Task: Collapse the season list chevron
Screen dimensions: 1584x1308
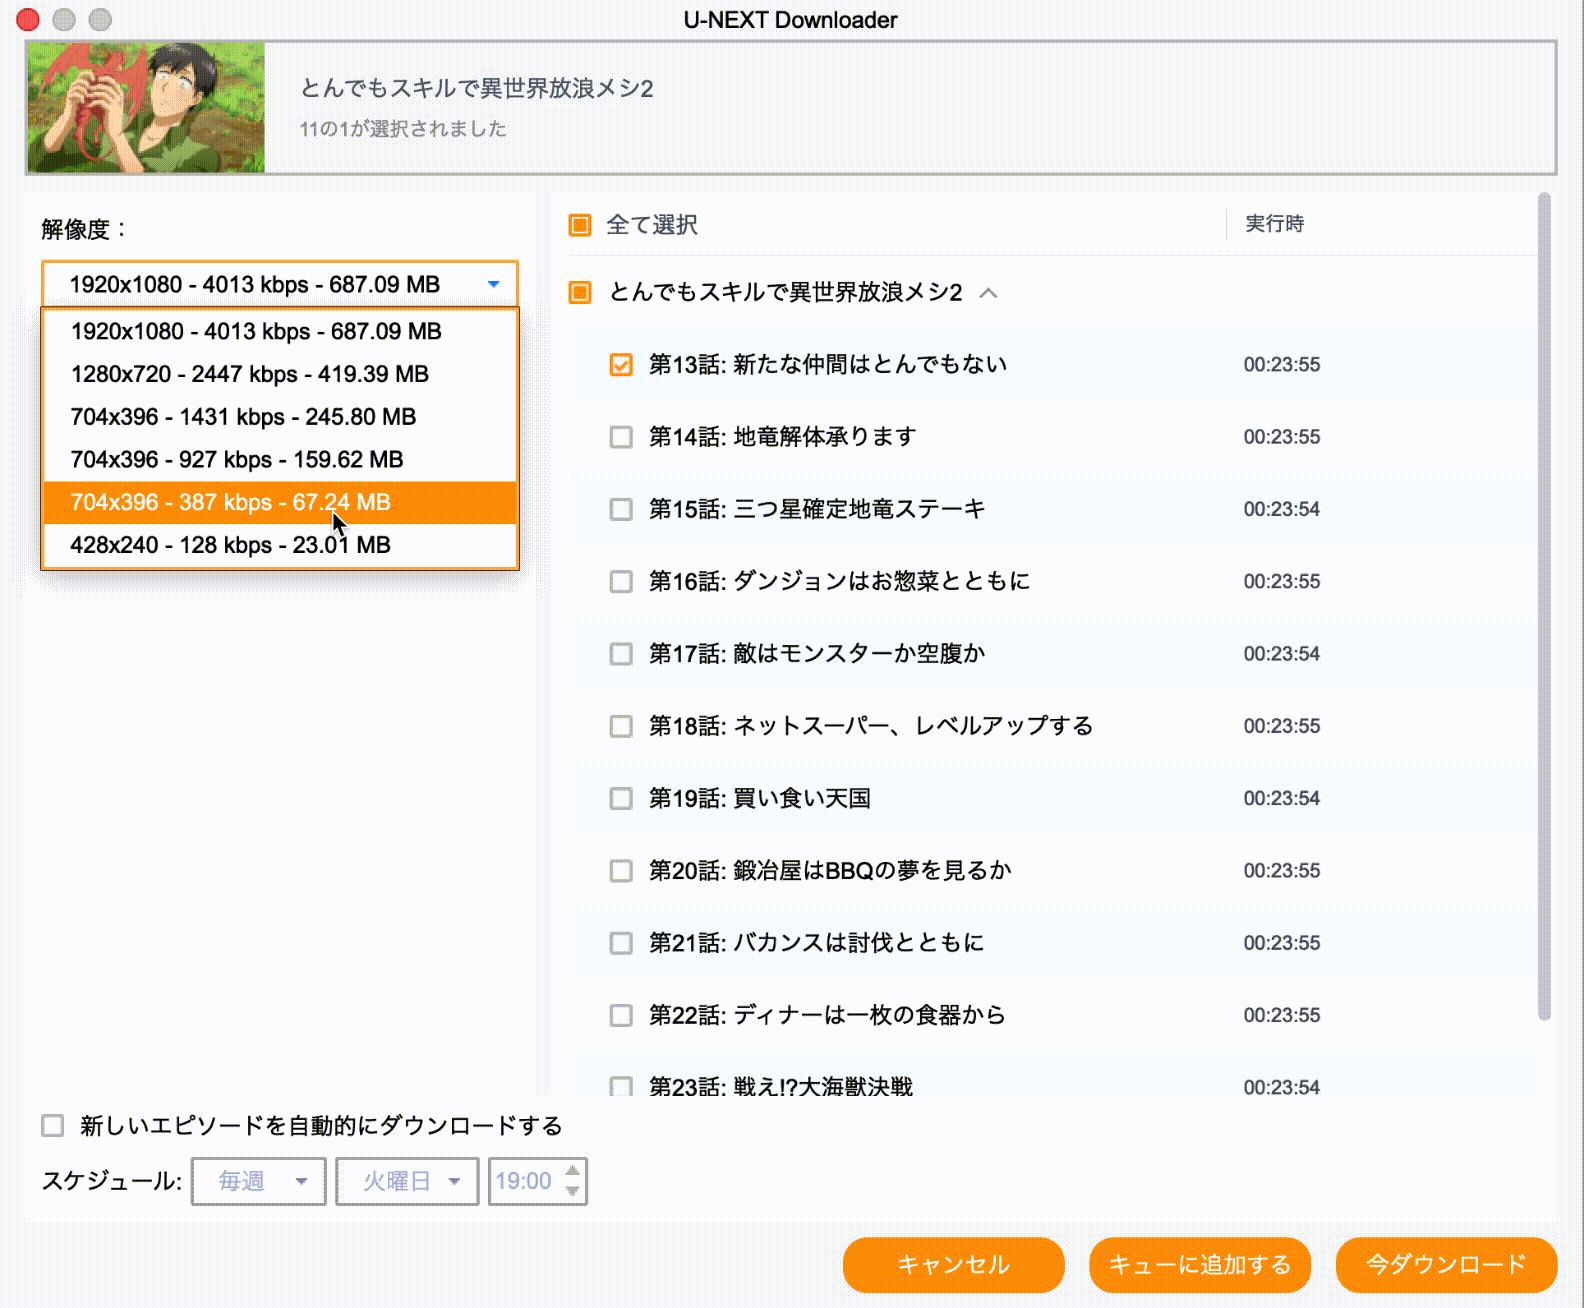Action: (988, 293)
